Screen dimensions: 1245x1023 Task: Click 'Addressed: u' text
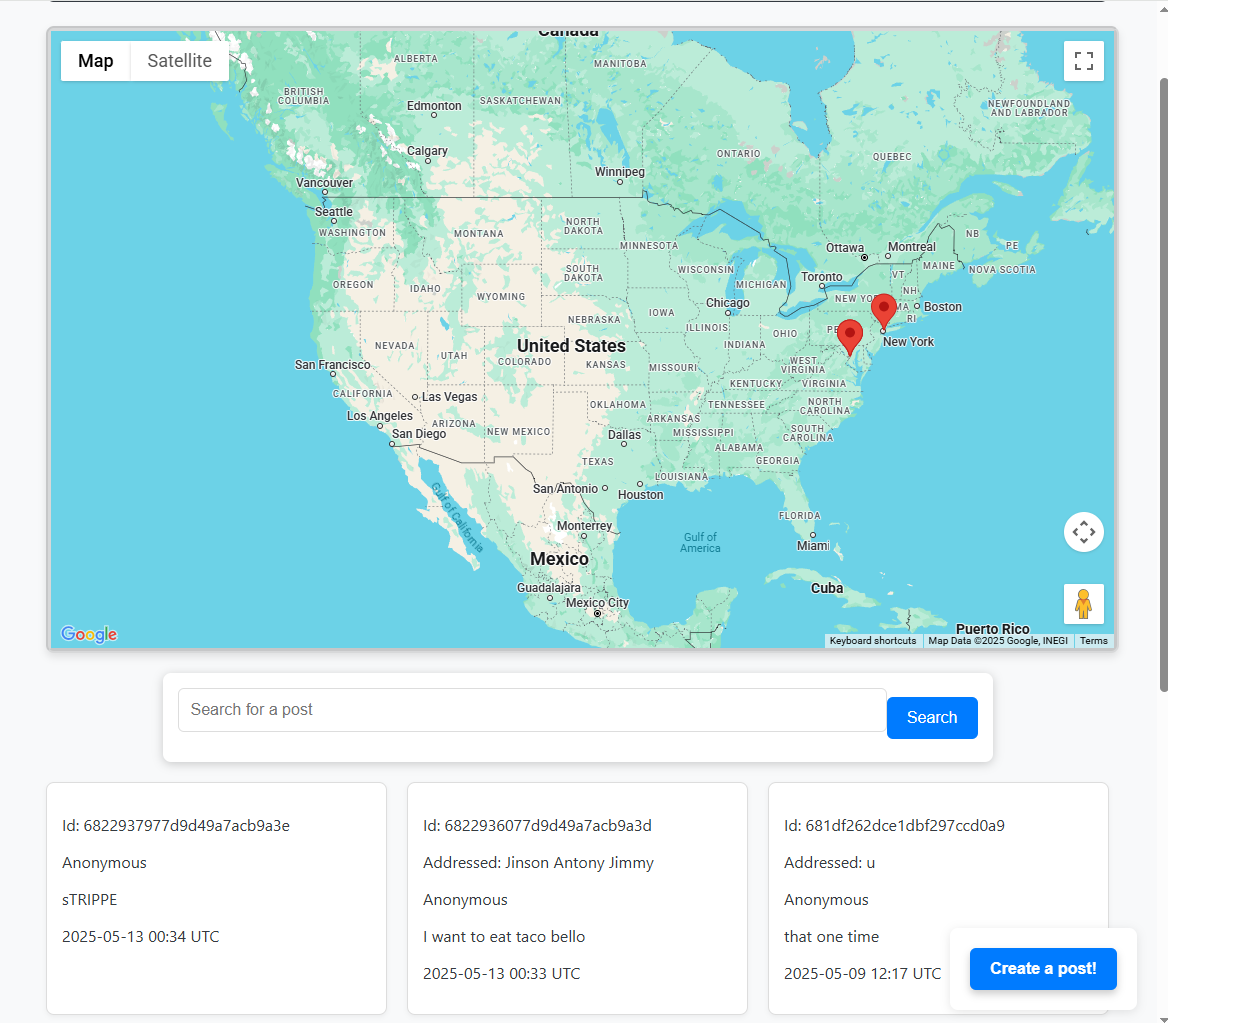[829, 863]
